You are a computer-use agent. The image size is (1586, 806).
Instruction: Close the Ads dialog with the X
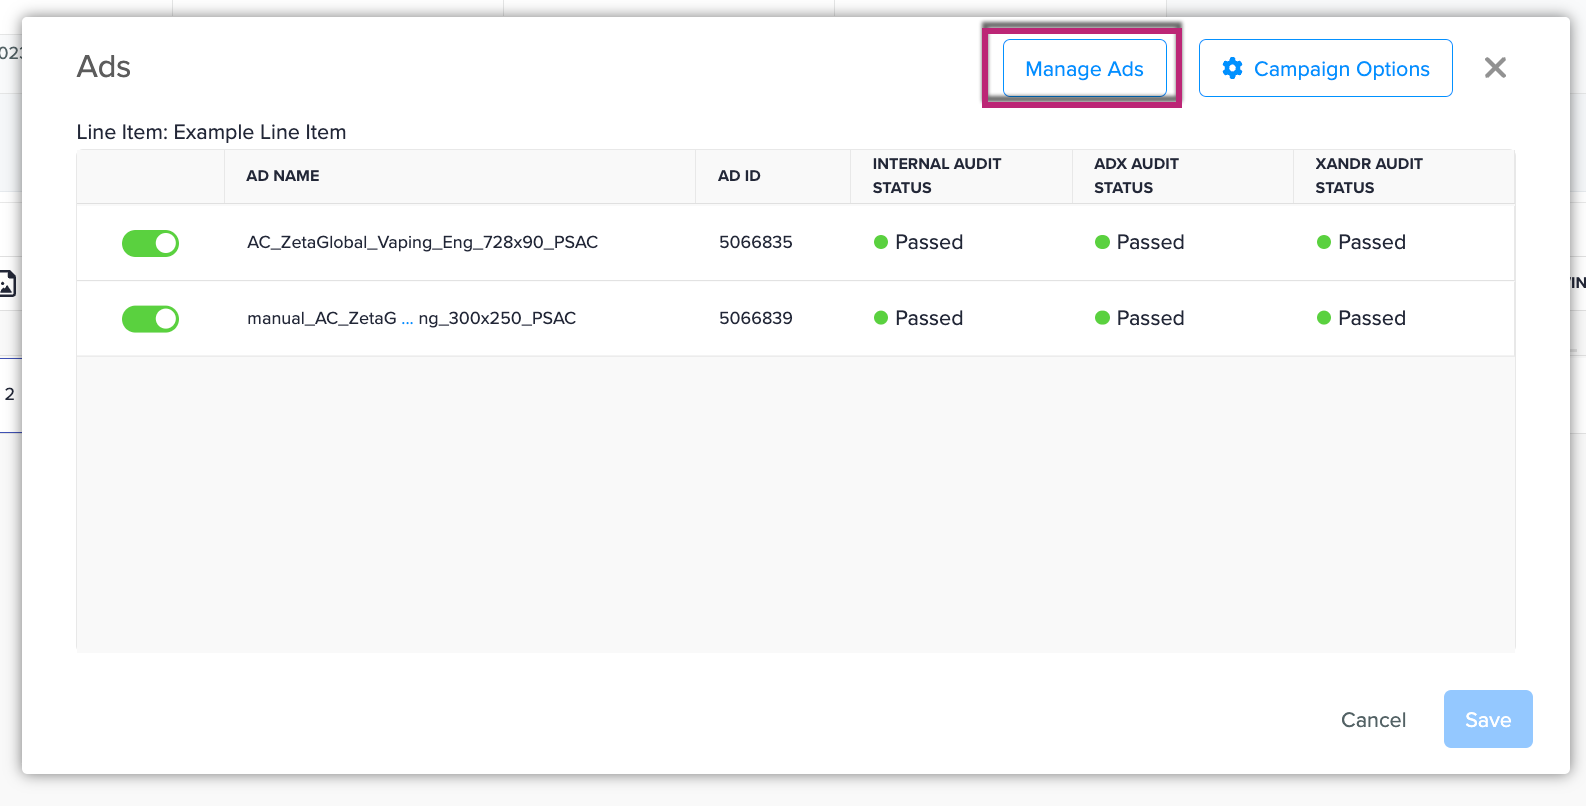coord(1495,68)
